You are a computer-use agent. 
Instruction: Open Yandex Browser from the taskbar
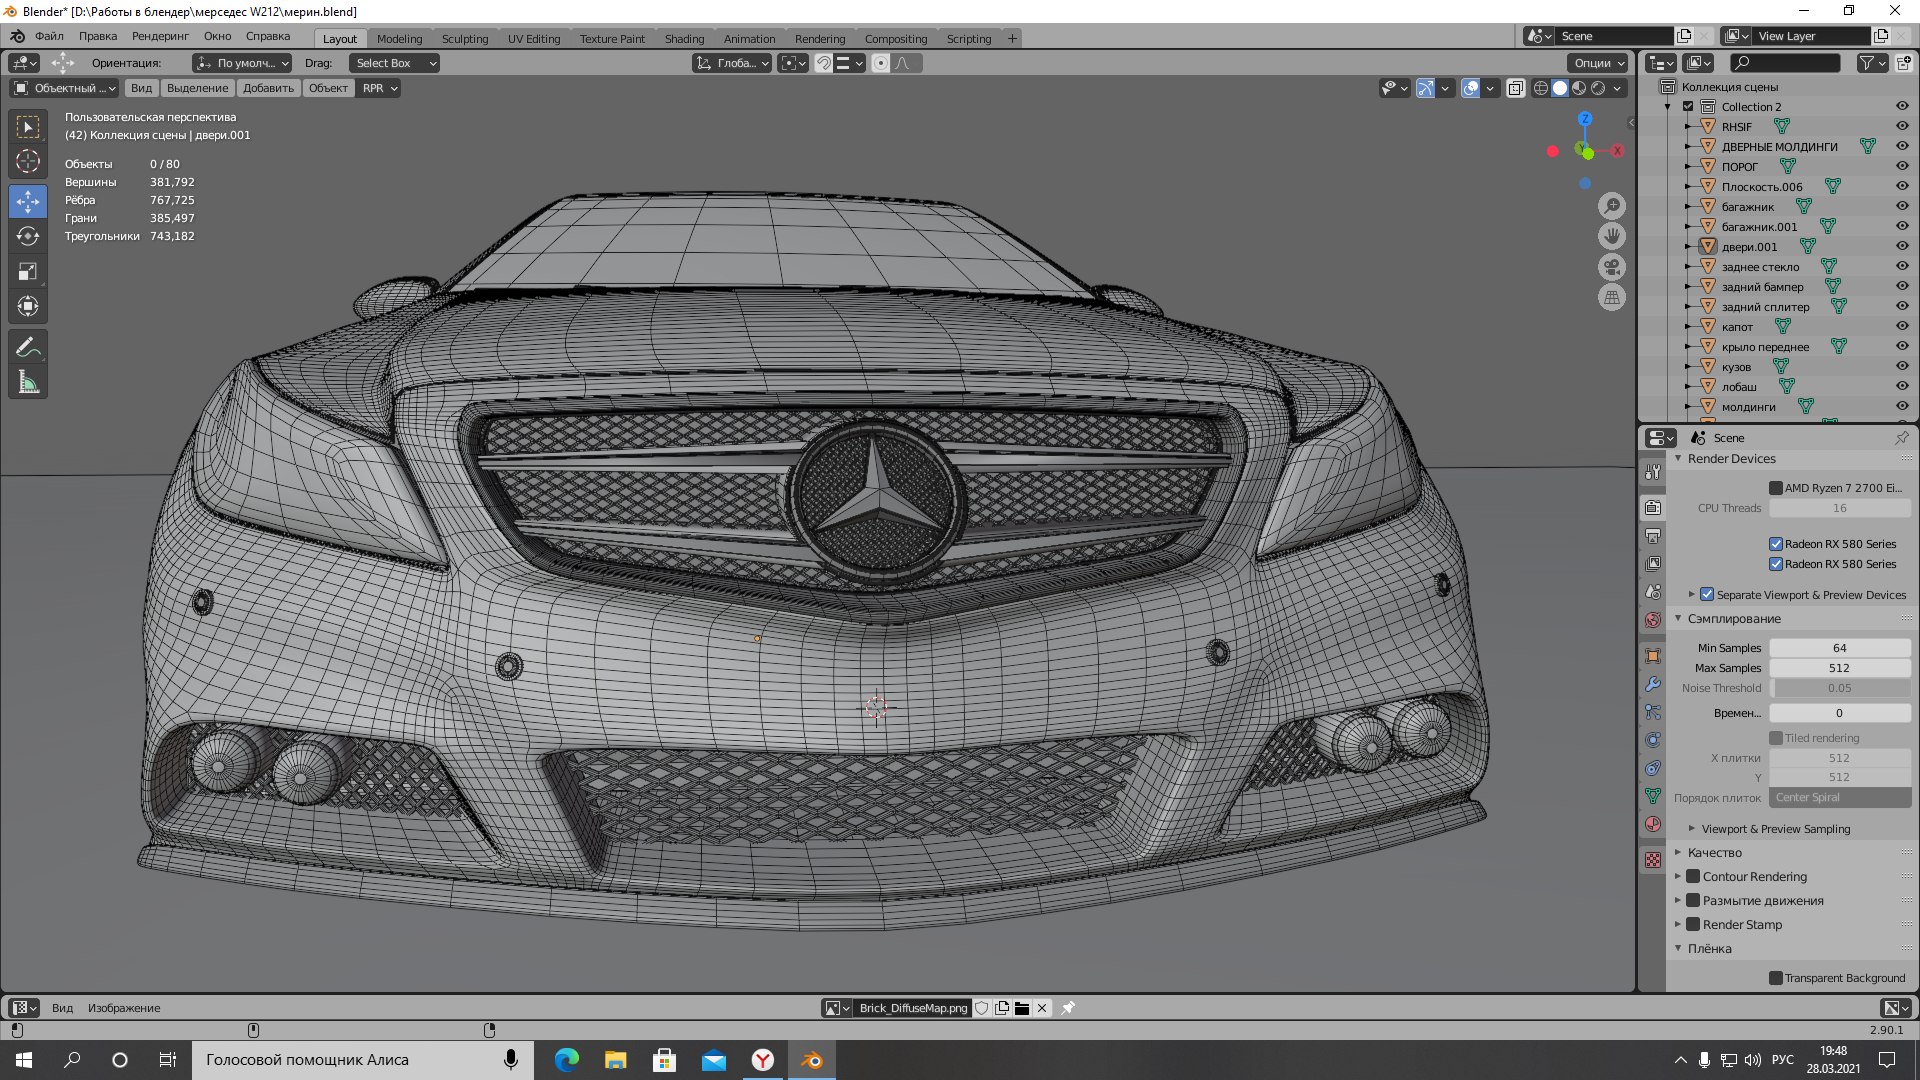coord(763,1060)
